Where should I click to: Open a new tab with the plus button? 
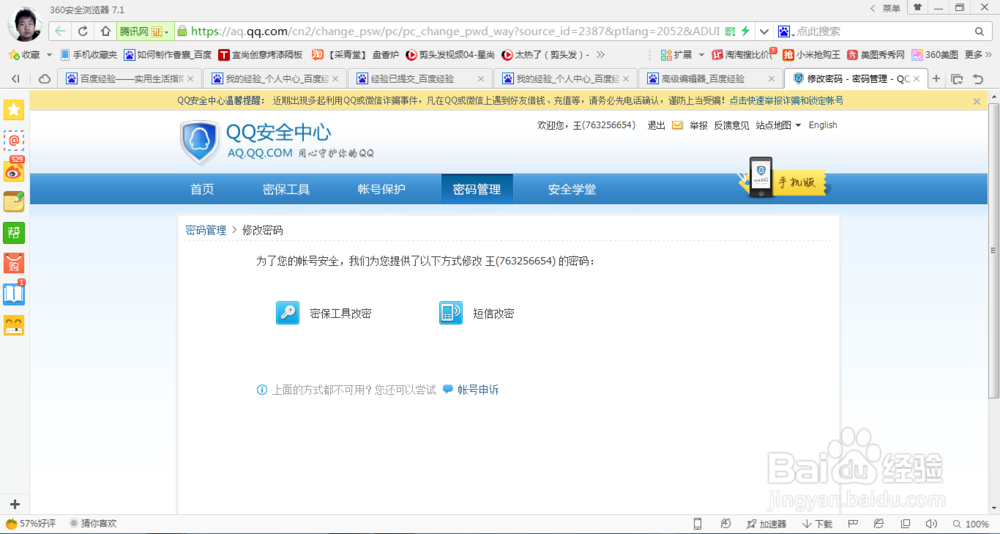click(936, 78)
